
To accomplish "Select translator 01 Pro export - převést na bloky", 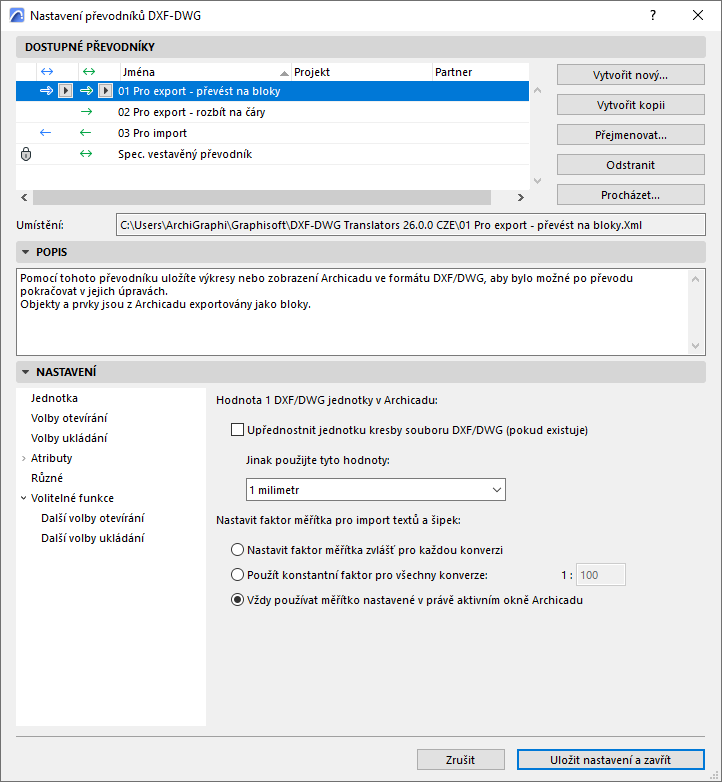I will (272, 91).
